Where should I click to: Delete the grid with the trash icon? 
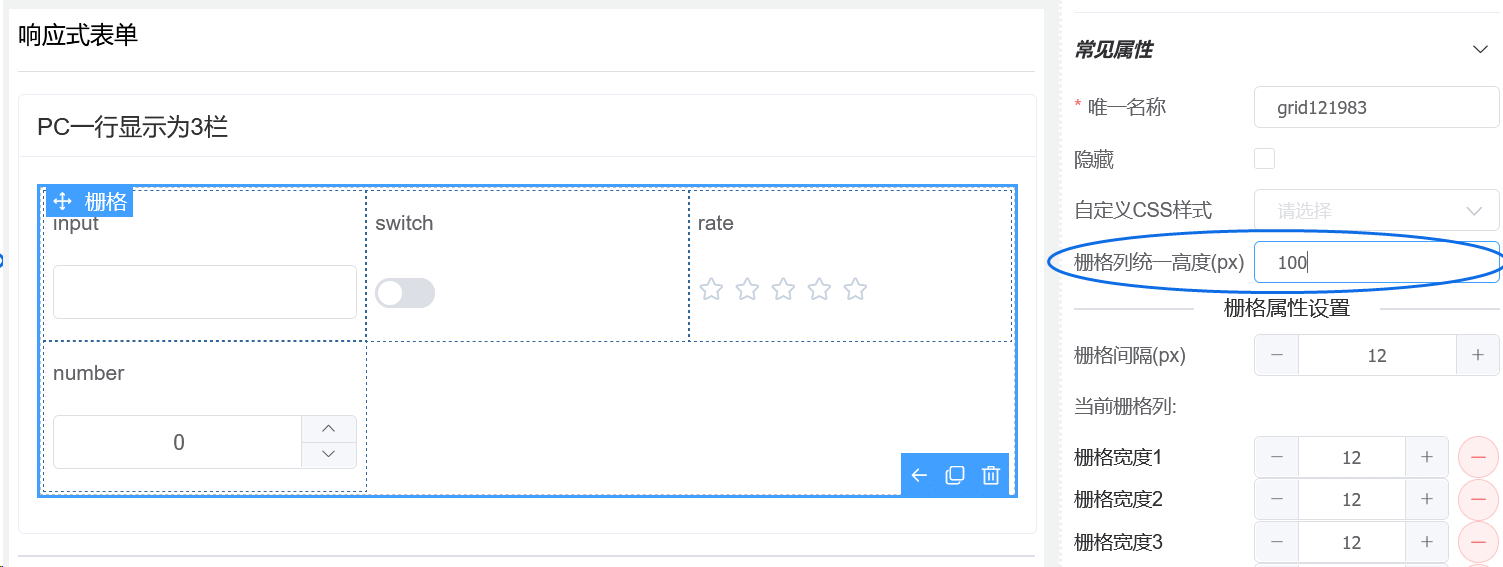(x=990, y=475)
